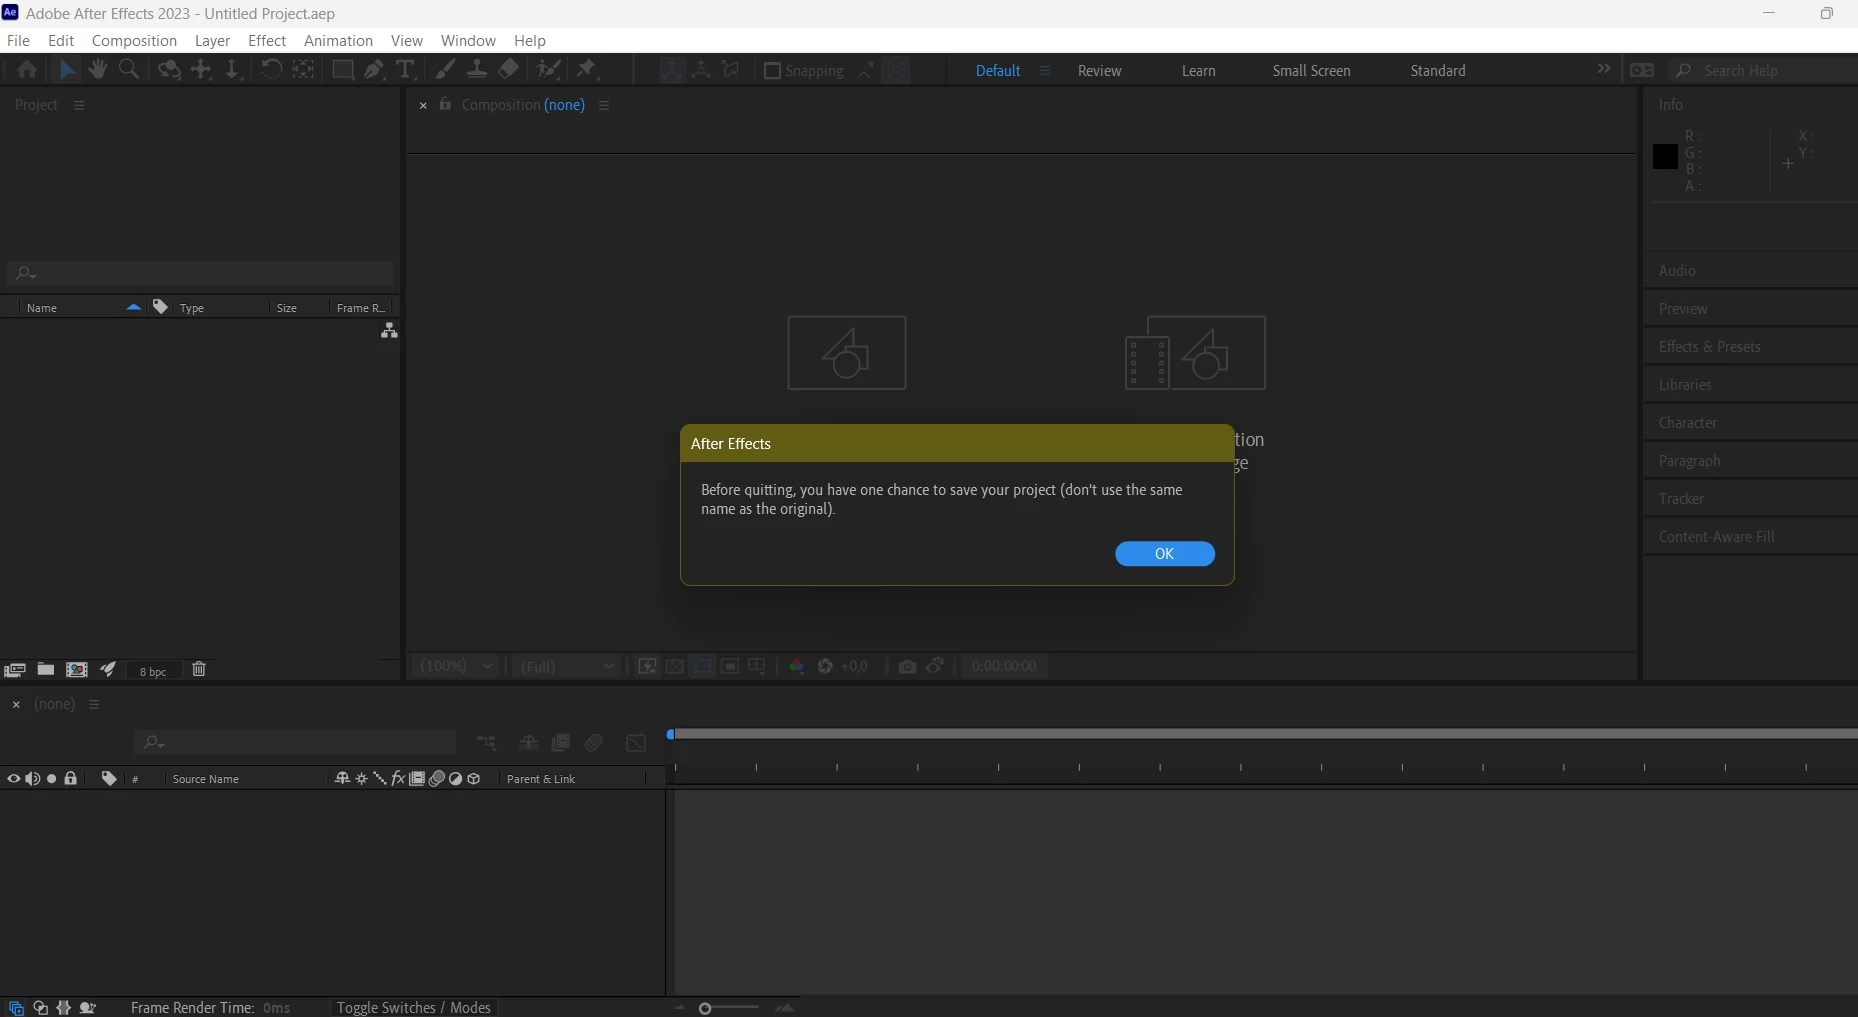Create a new folder in Project panel
Image resolution: width=1858 pixels, height=1017 pixels.
(45, 669)
